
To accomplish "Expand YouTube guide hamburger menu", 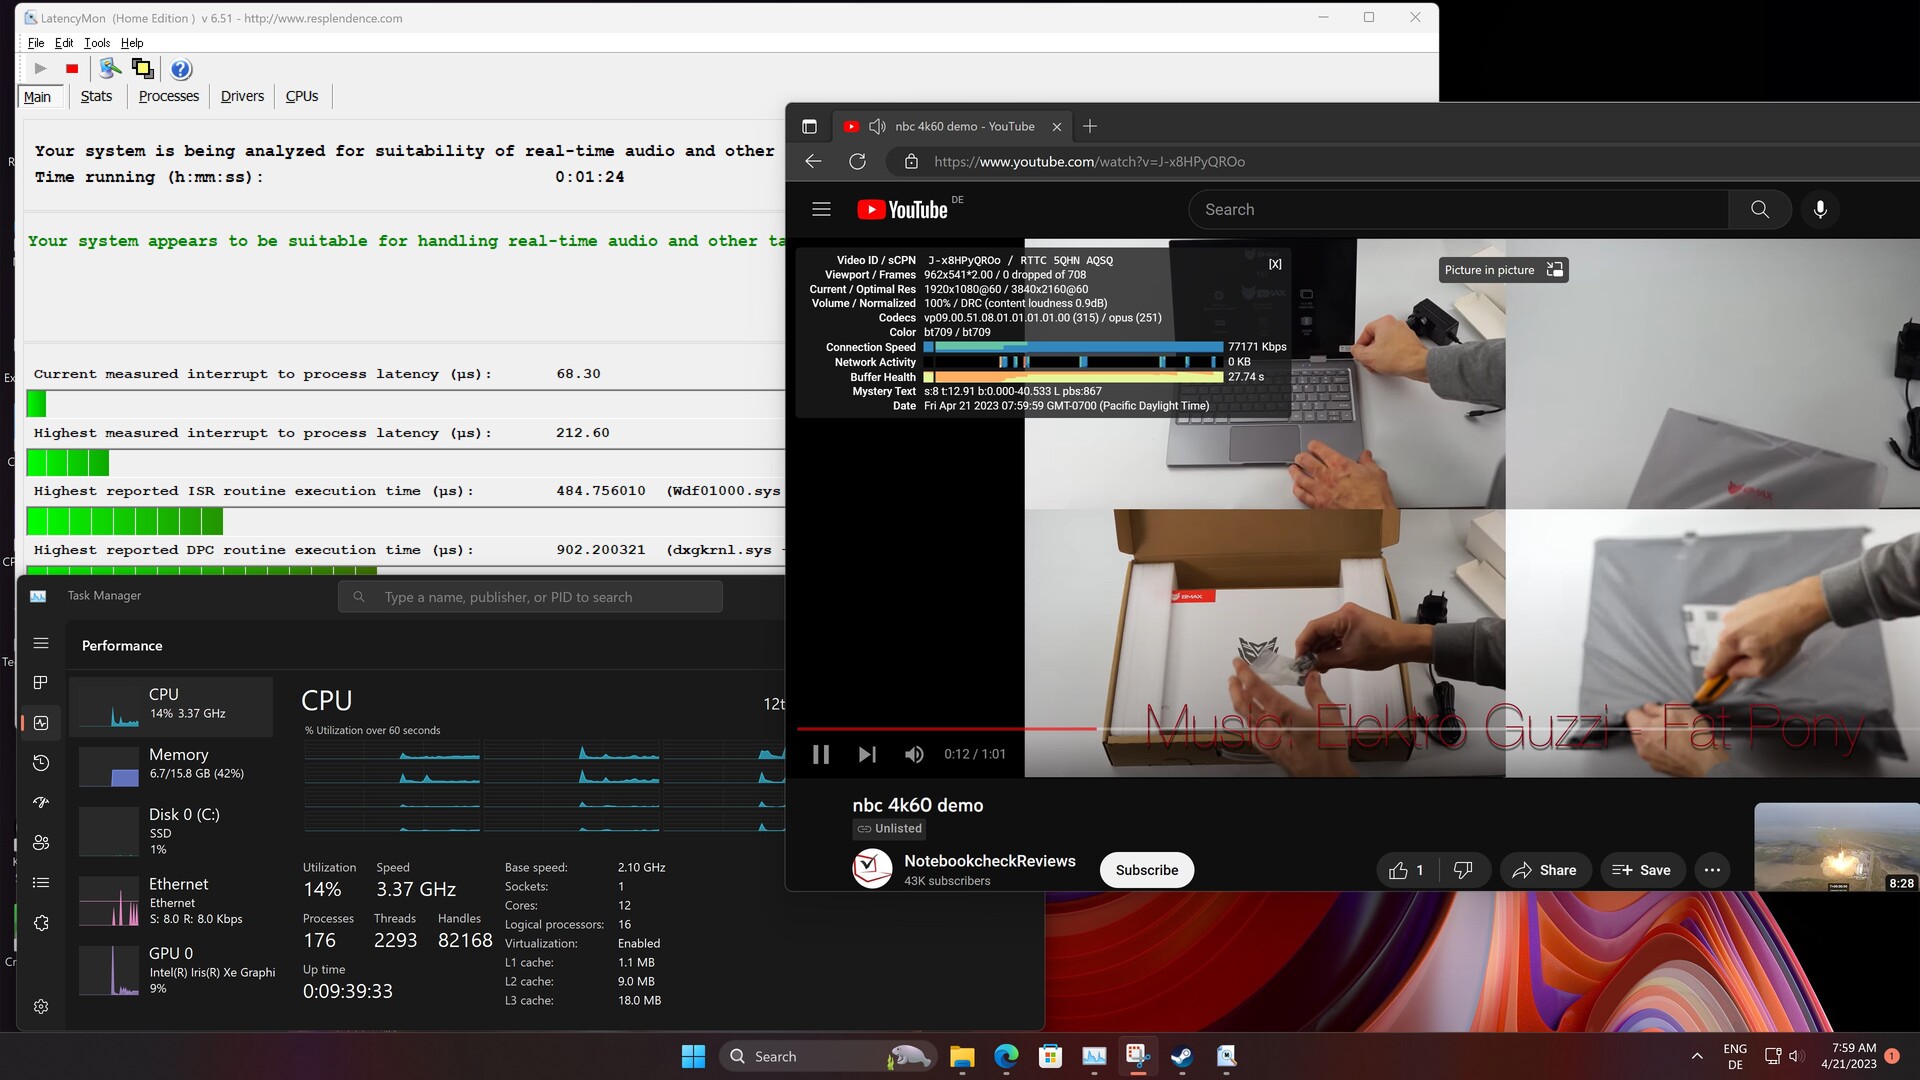I will pyautogui.click(x=821, y=209).
